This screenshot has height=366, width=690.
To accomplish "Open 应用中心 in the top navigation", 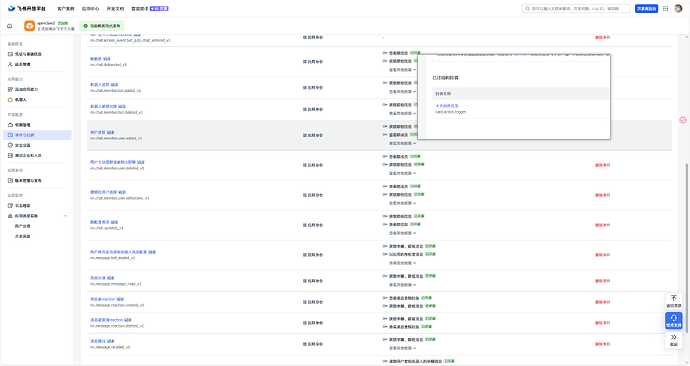I will (x=91, y=8).
